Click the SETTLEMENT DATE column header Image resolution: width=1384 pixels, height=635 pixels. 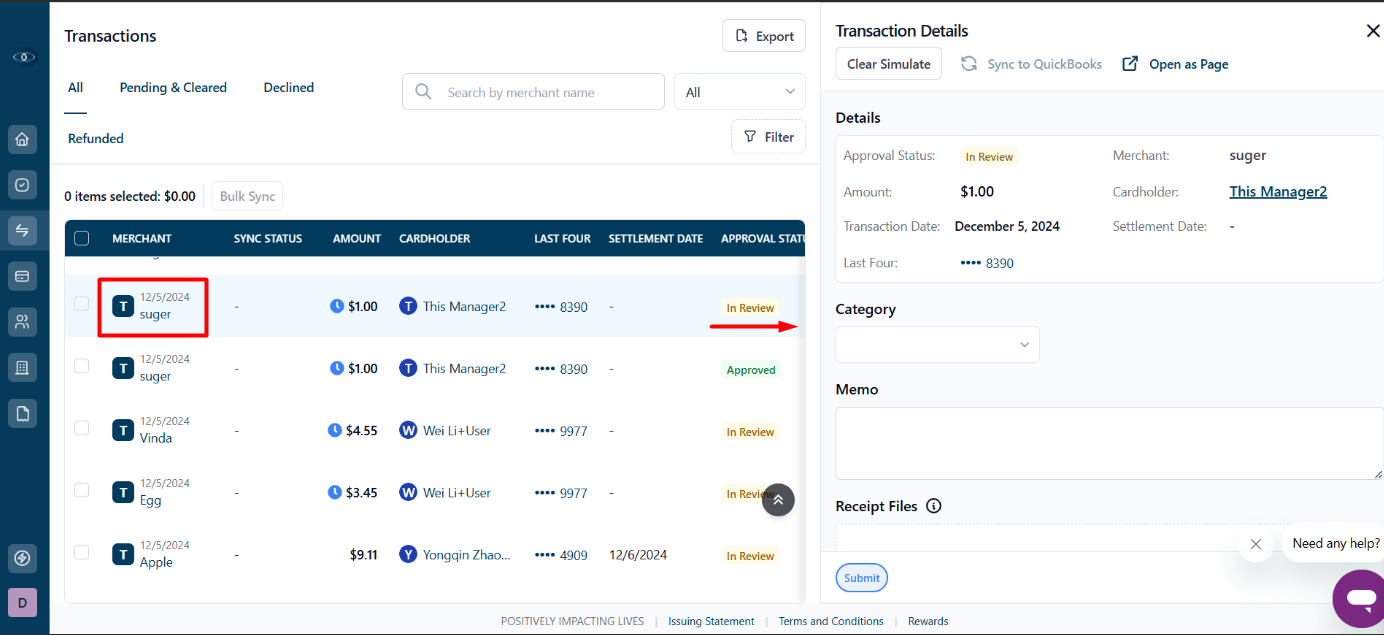pyautogui.click(x=656, y=239)
